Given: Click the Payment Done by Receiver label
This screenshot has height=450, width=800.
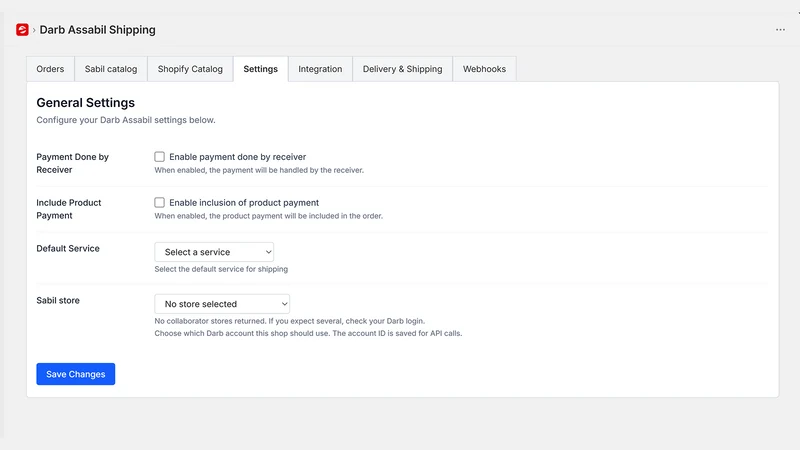Looking at the screenshot, I should tap(72, 163).
